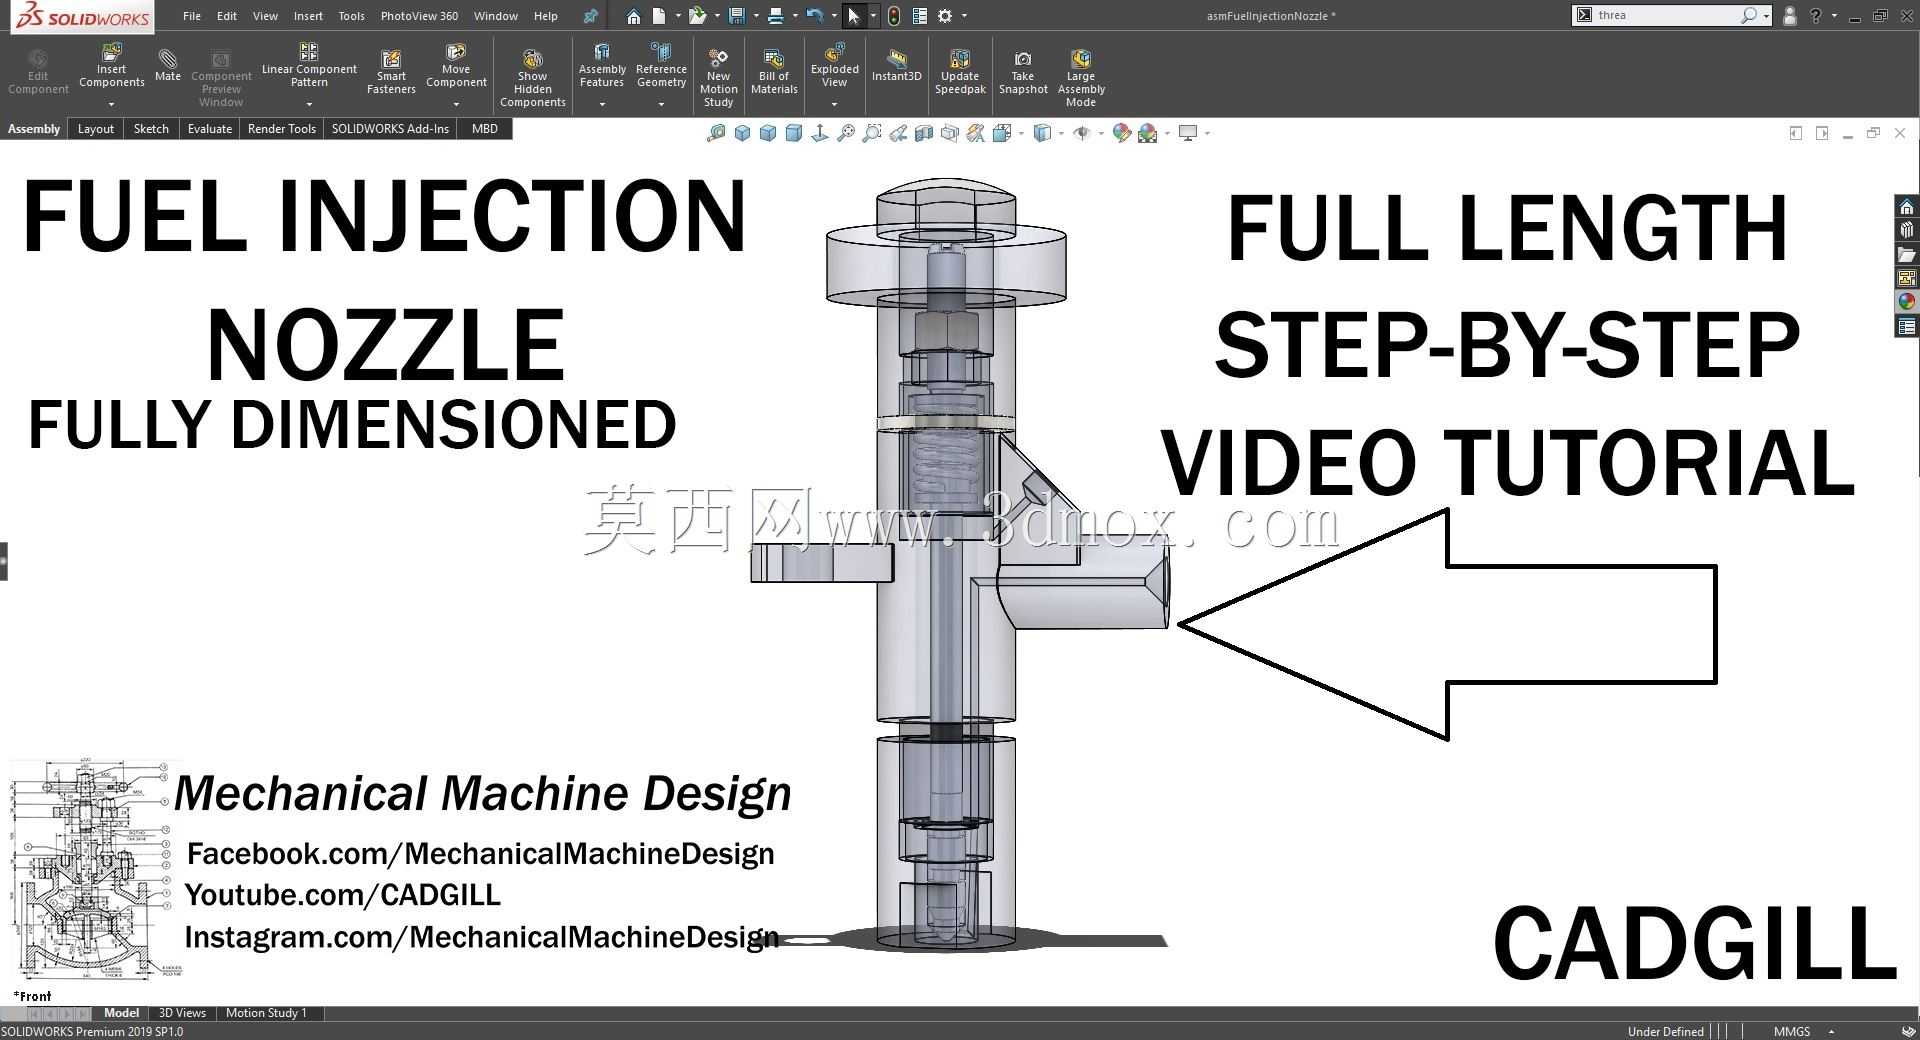1920x1040 pixels.
Task: Expand Reference Geometry dropdown arrow
Action: coord(661,104)
